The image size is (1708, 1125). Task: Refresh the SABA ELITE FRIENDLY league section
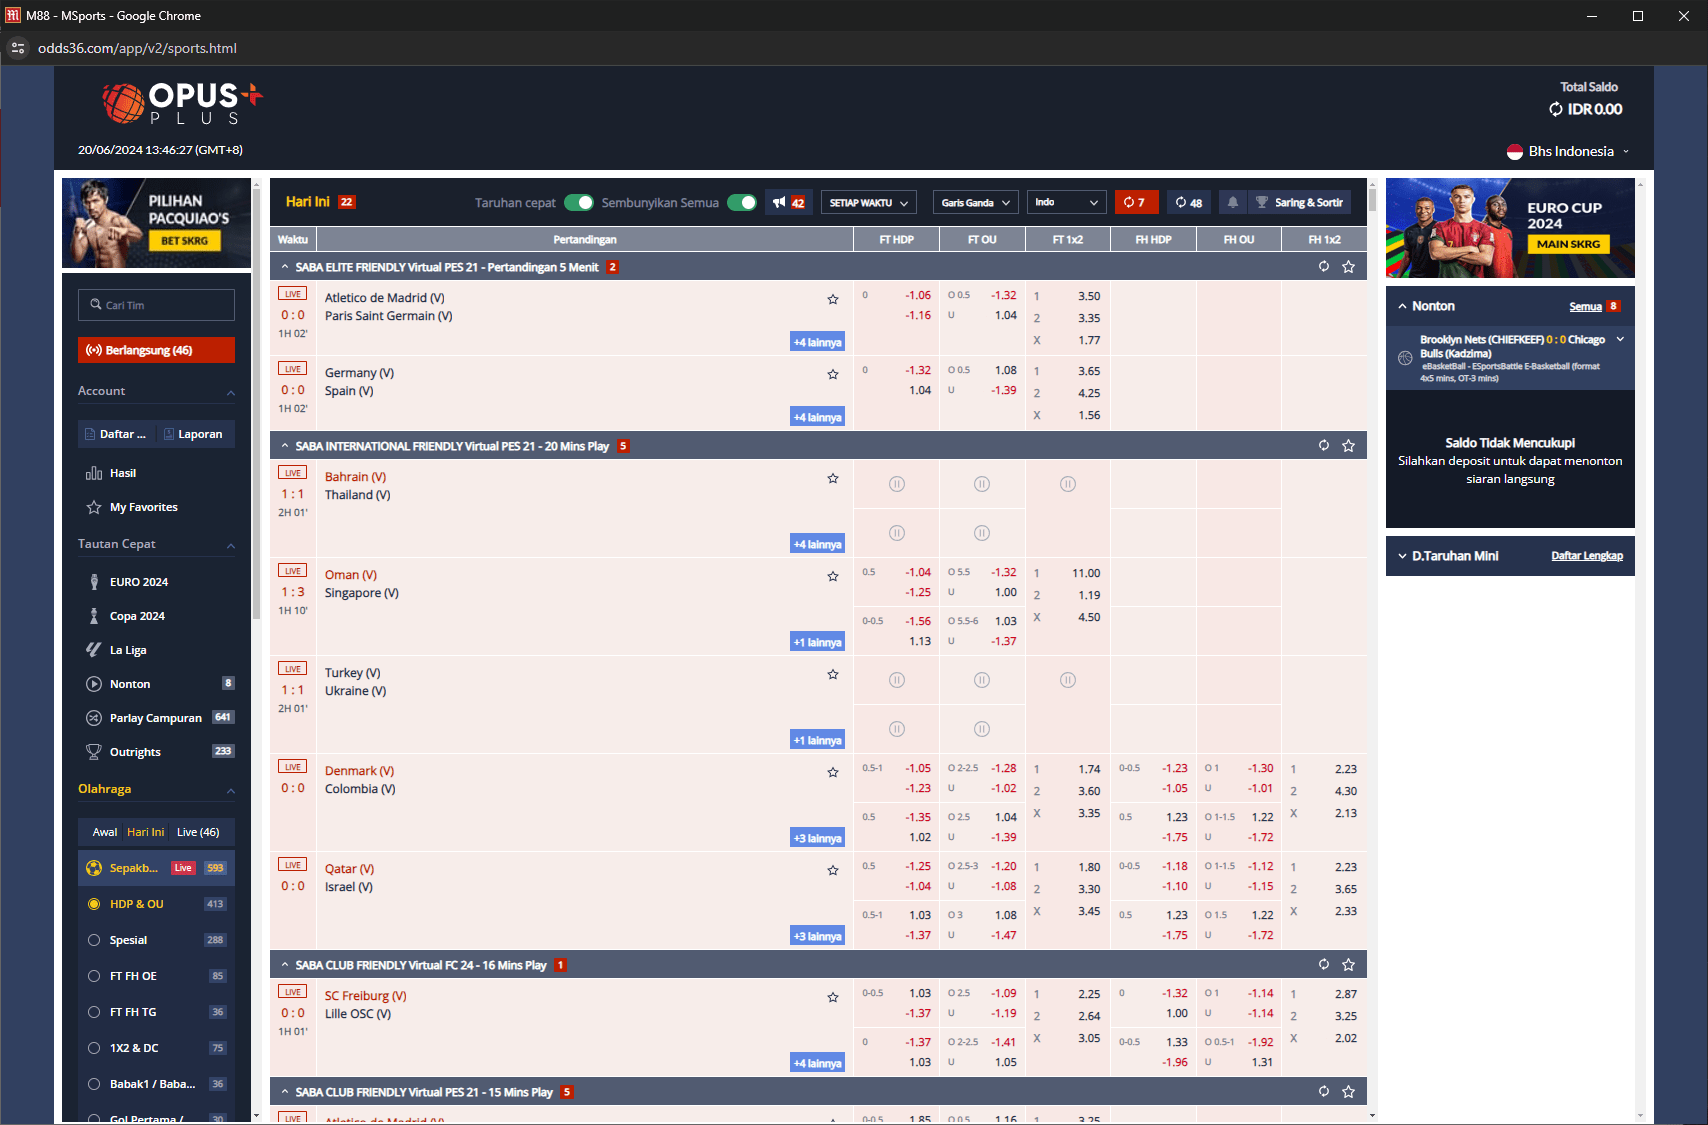(x=1323, y=267)
